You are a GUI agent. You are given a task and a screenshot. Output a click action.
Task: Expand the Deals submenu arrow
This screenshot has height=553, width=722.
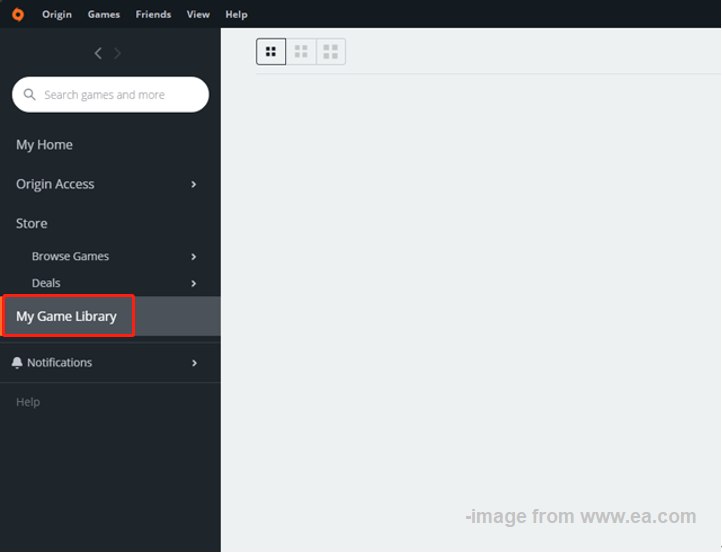[194, 284]
